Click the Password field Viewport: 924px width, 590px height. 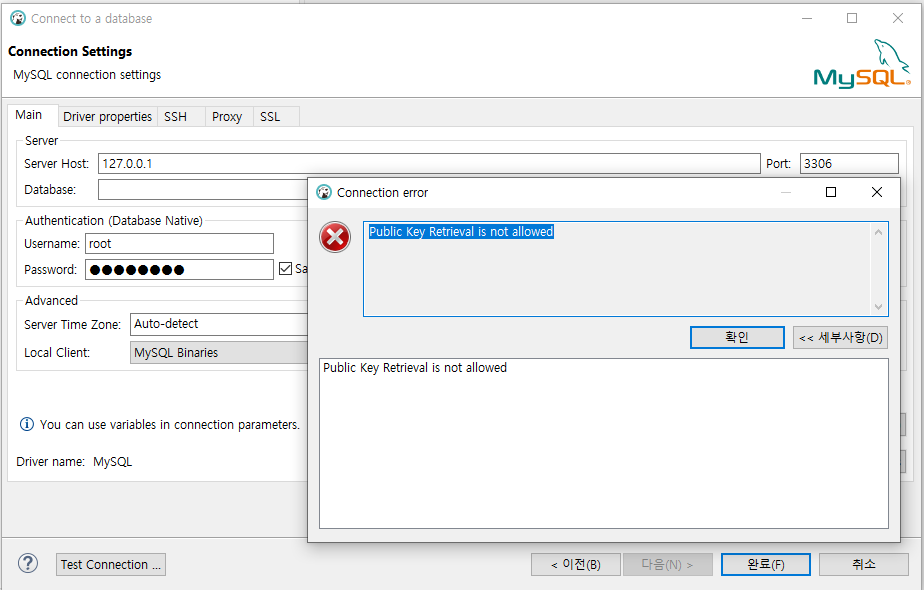pyautogui.click(x=179, y=269)
